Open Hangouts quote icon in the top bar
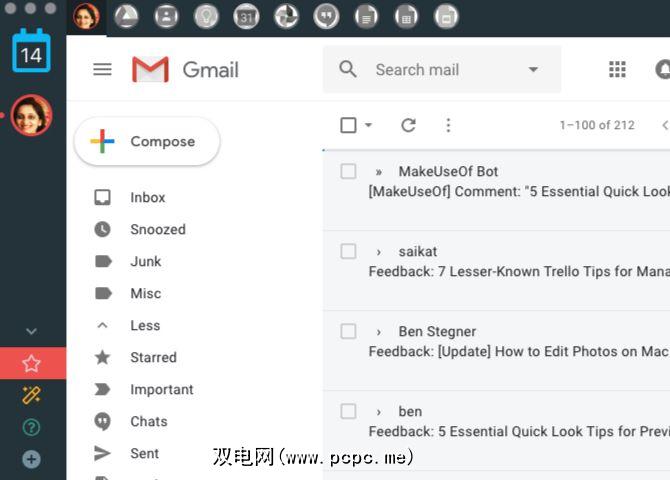 click(x=326, y=17)
